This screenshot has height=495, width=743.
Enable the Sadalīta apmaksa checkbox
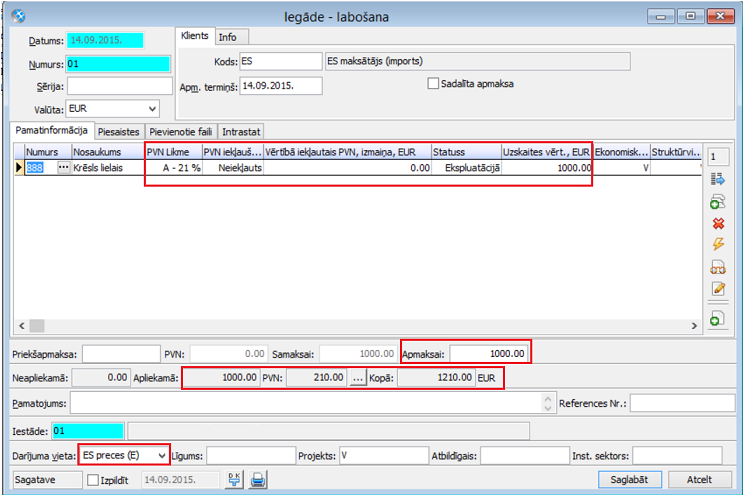coord(433,84)
